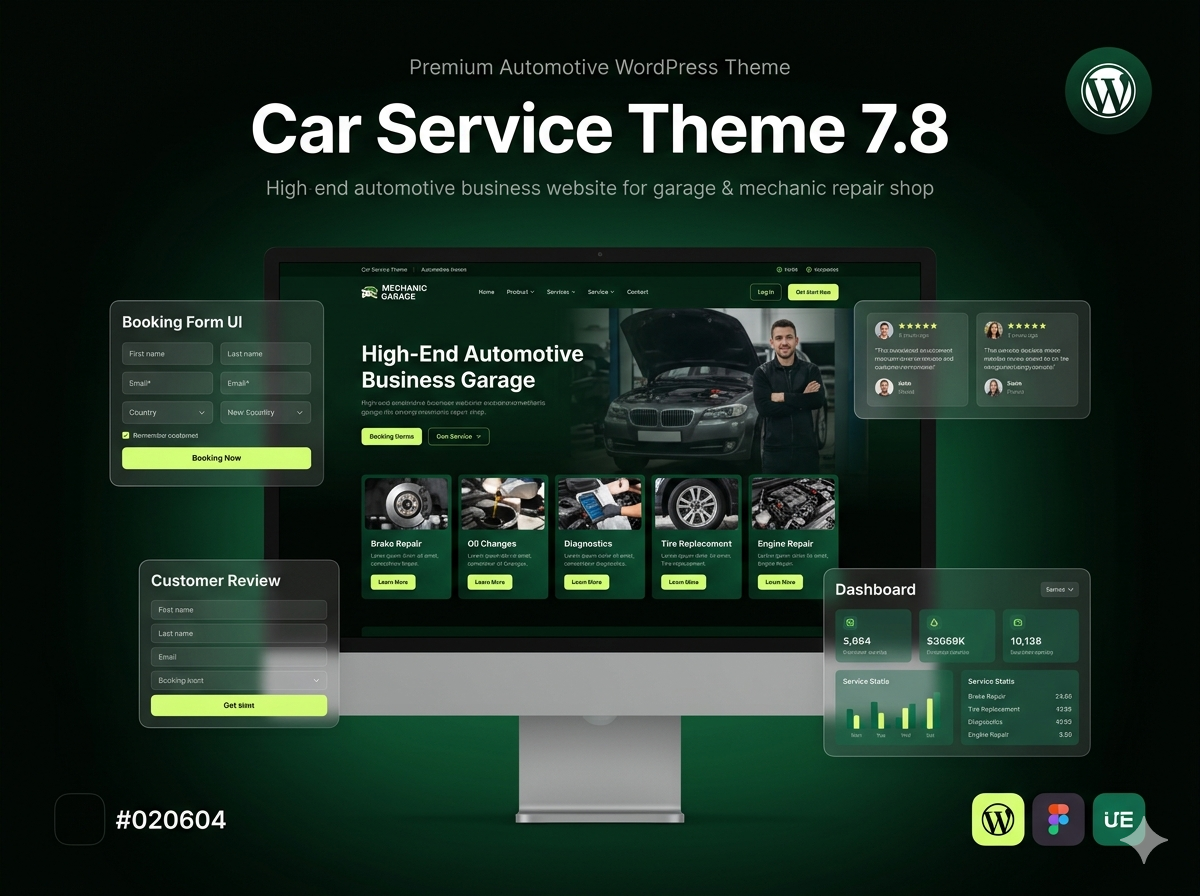The height and width of the screenshot is (896, 1200).
Task: Open Contact in site navigation
Action: point(637,292)
